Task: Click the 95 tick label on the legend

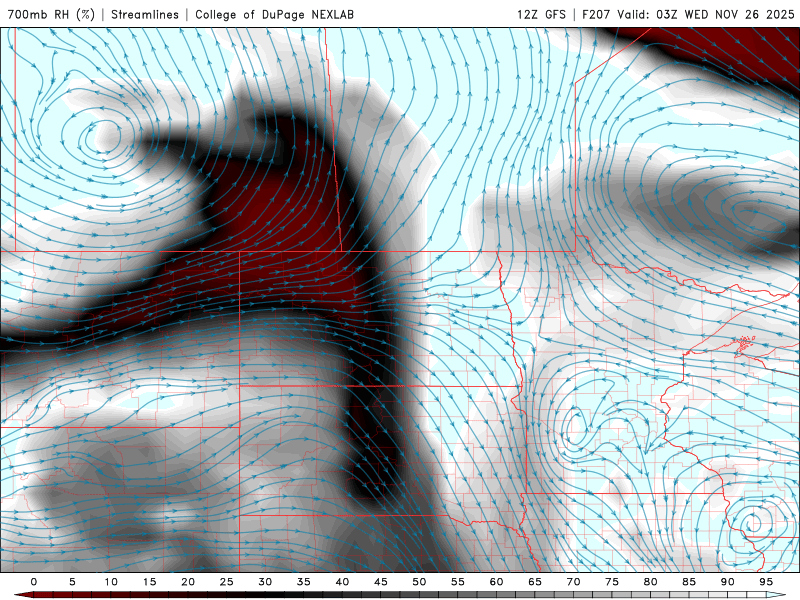Action: click(766, 582)
